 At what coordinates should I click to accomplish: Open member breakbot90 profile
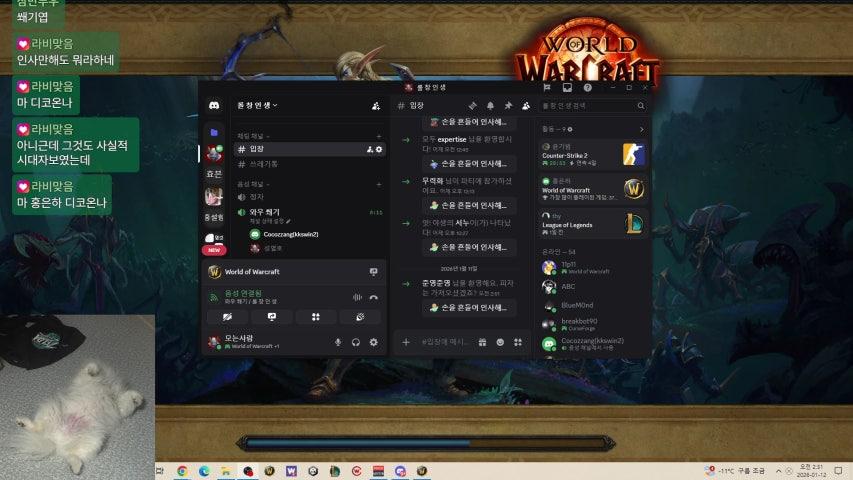click(593, 324)
